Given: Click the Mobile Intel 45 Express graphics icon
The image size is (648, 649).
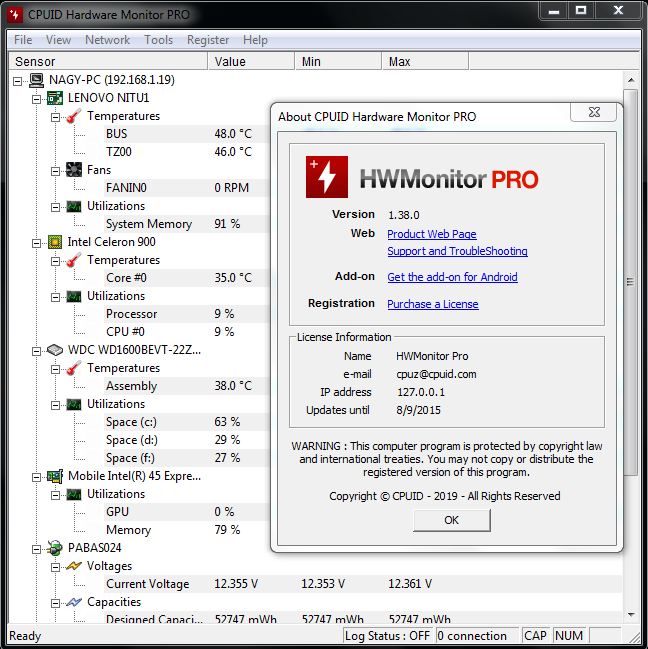Looking at the screenshot, I should coord(55,476).
